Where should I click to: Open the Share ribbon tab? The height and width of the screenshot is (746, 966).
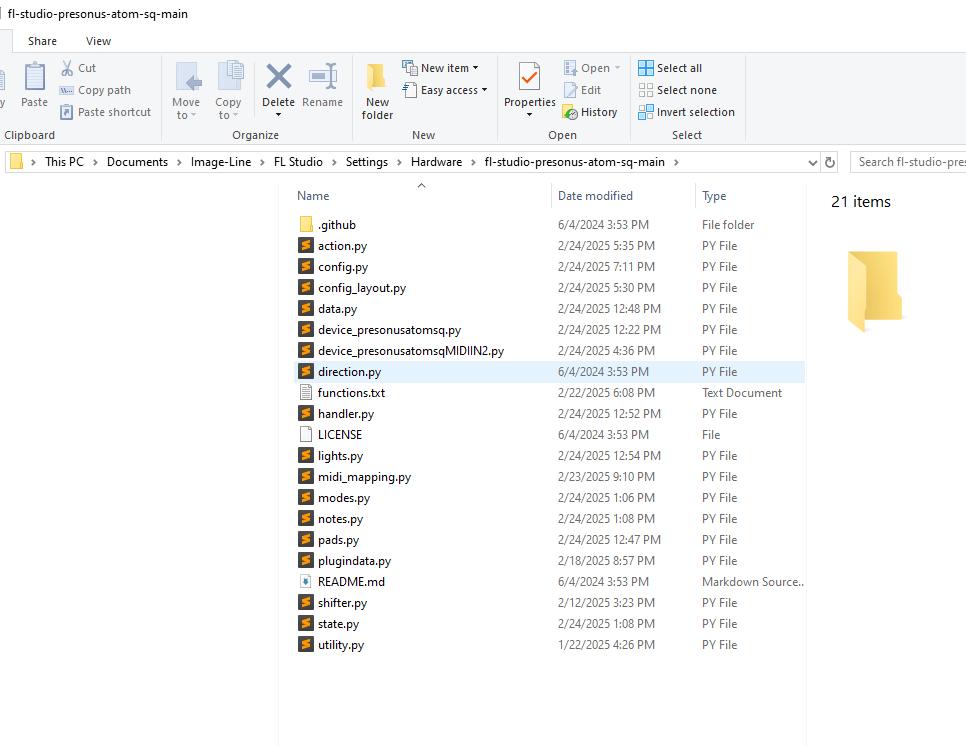43,41
